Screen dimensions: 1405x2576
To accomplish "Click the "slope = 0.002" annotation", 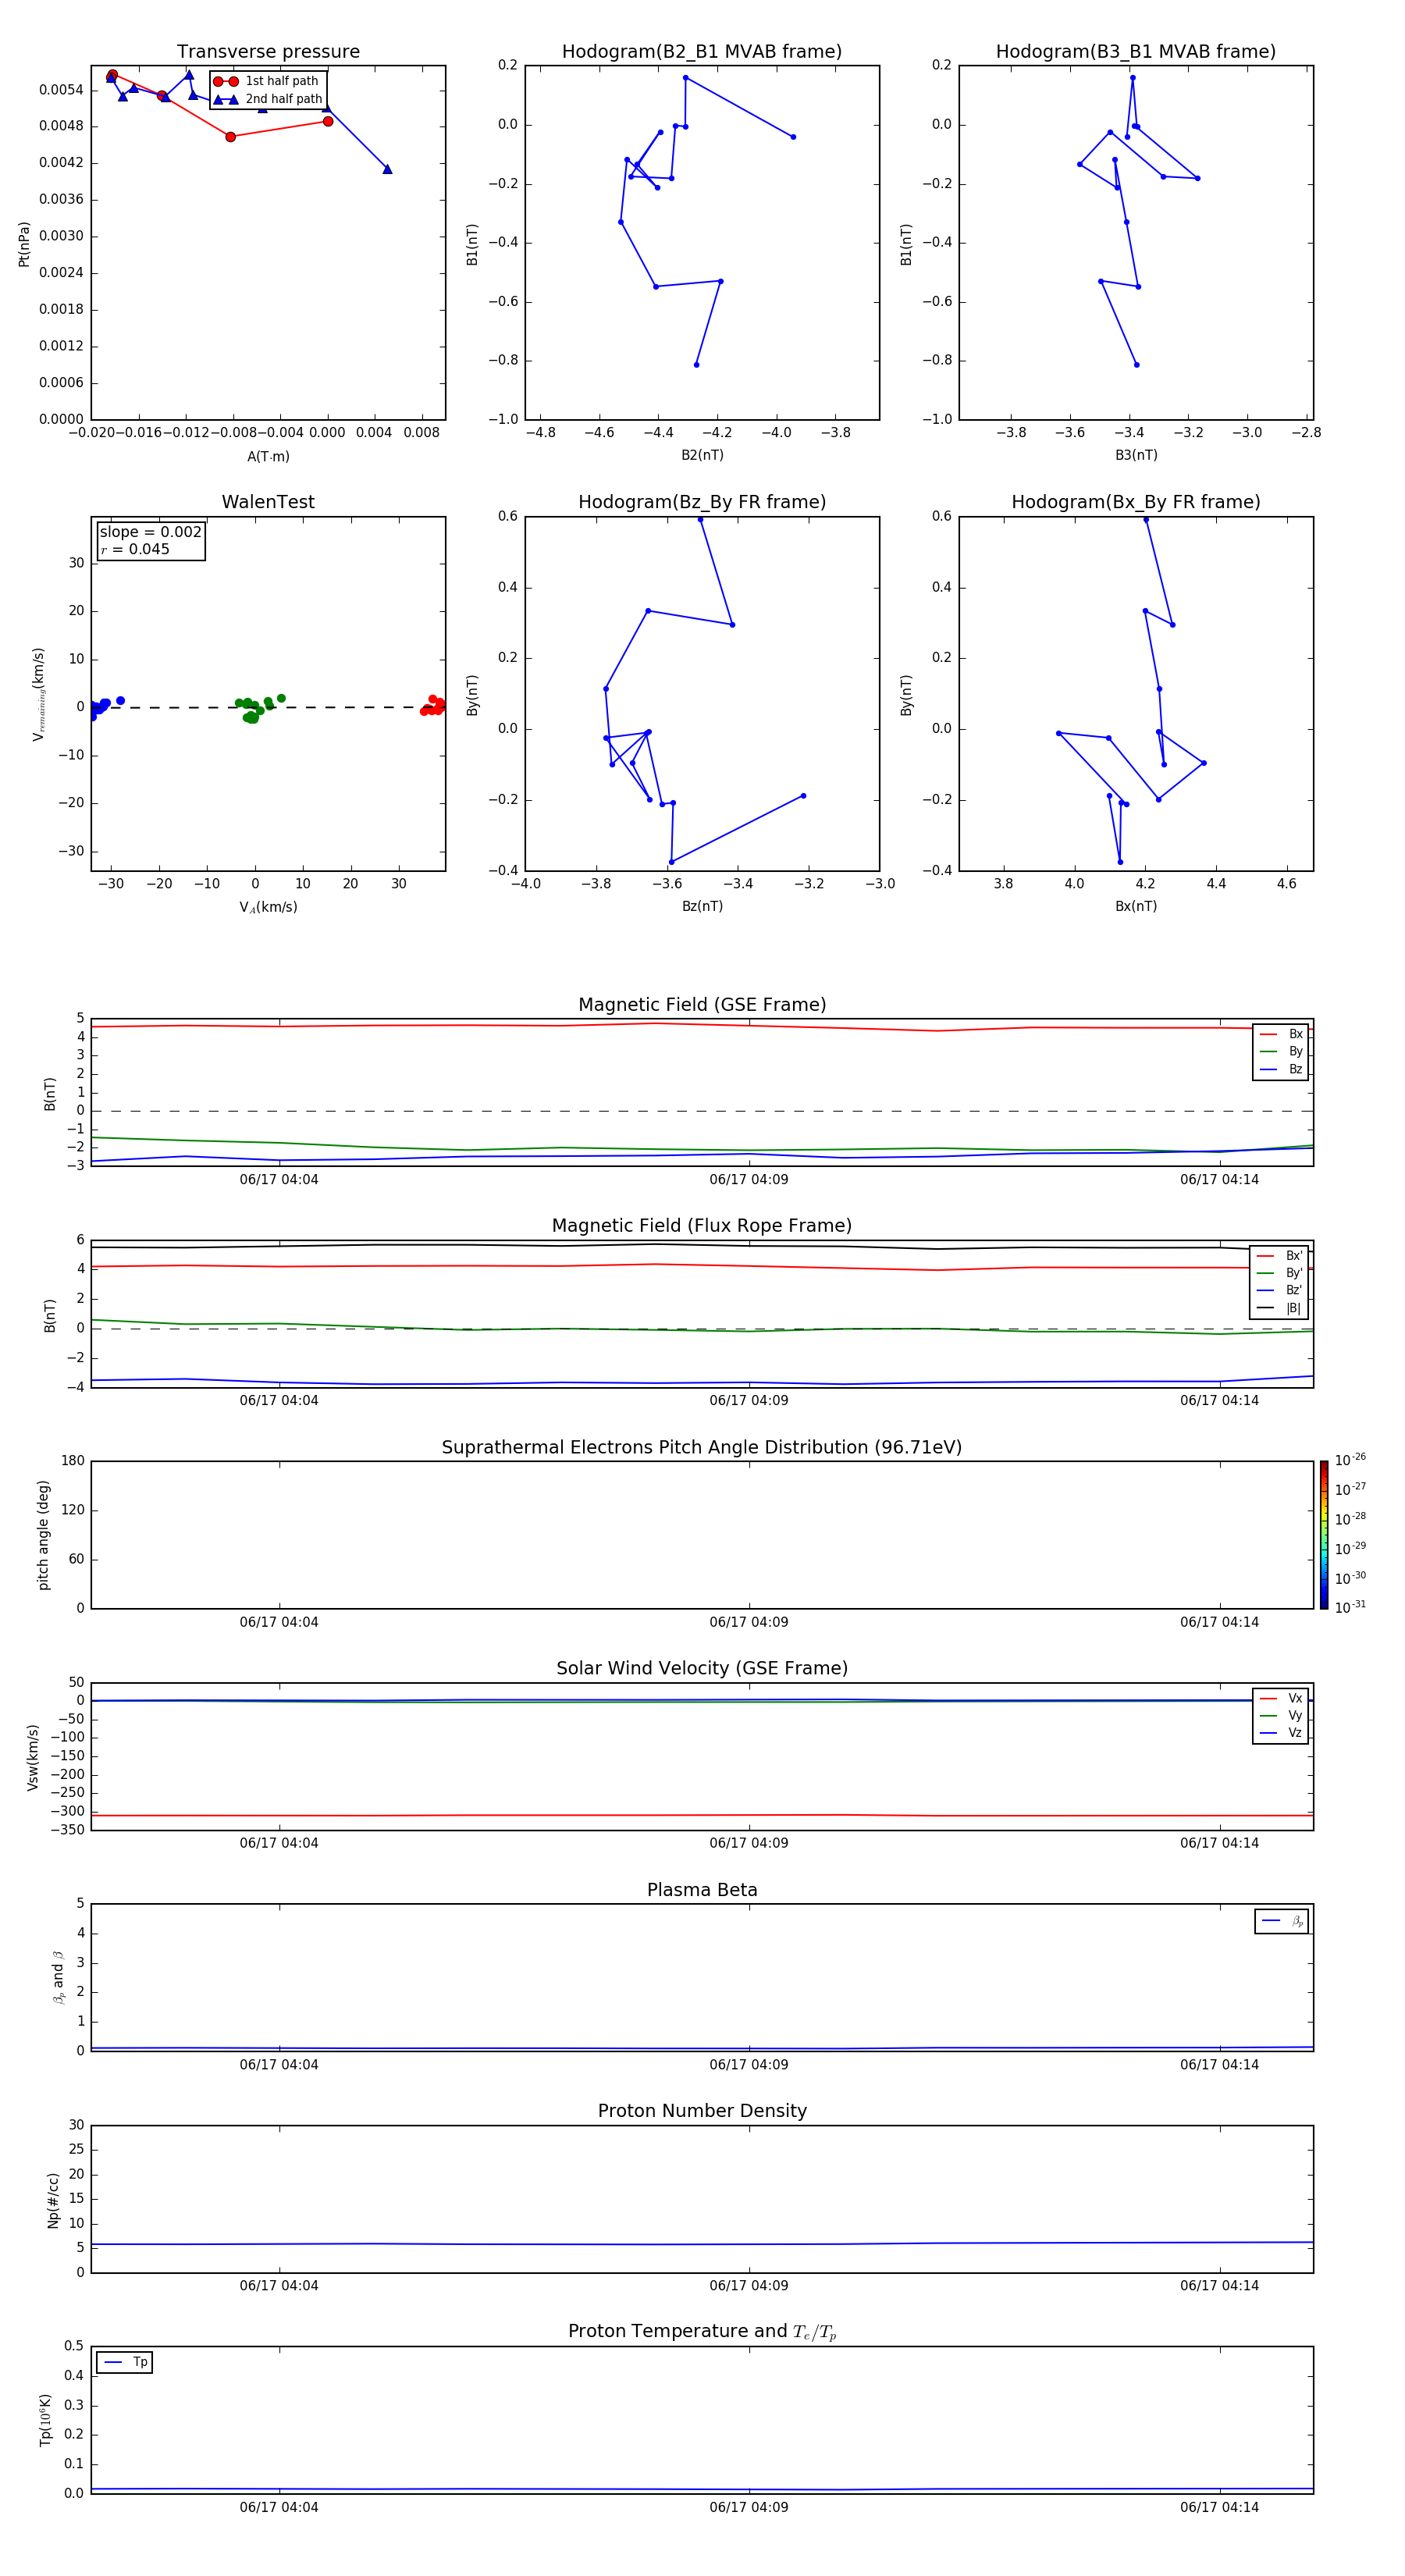I will (x=150, y=532).
